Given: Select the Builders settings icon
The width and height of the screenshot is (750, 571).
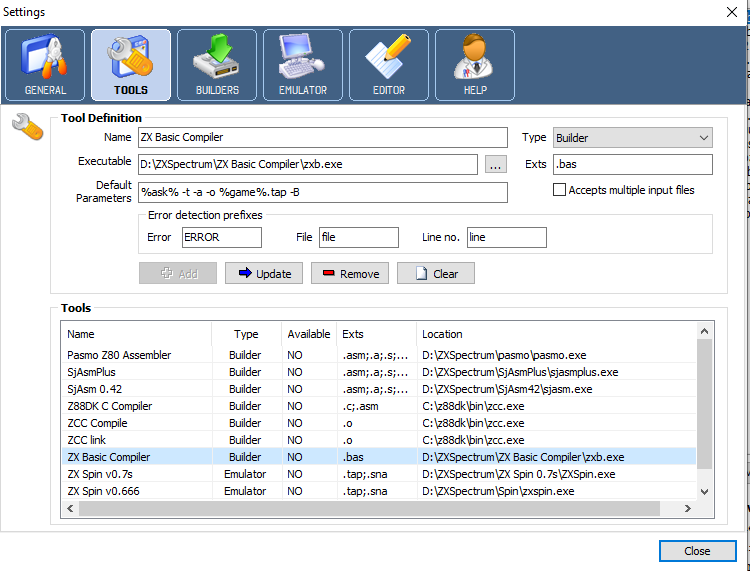Looking at the screenshot, I should pos(217,65).
